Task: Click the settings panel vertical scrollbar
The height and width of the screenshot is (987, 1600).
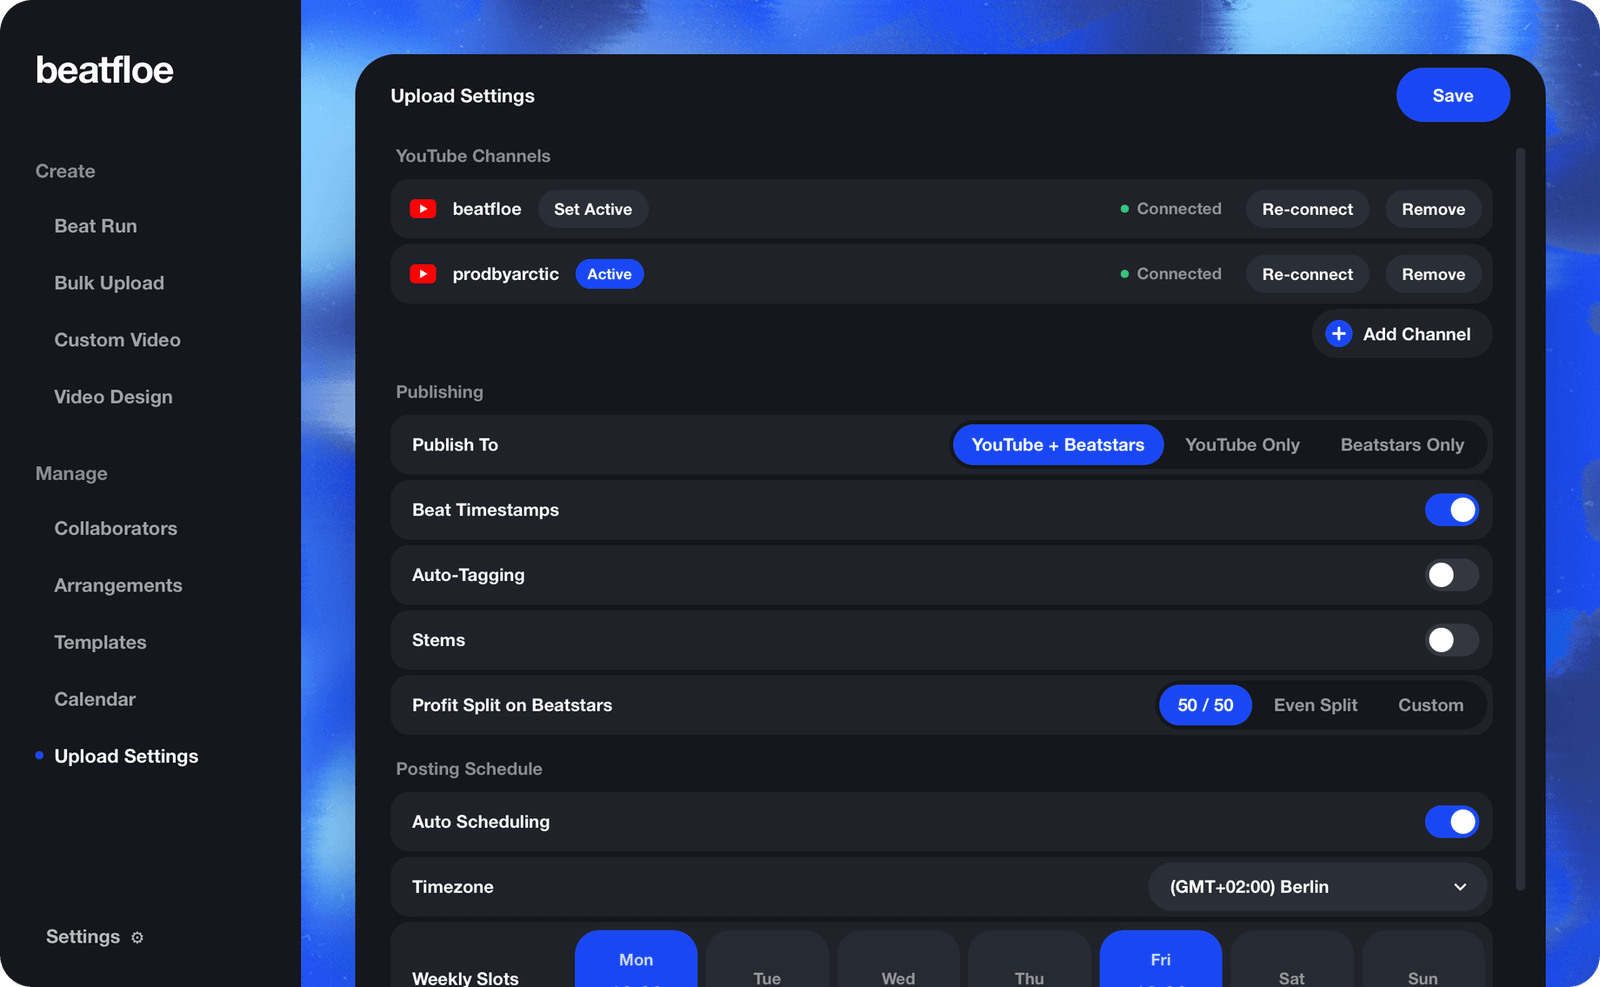Action: click(x=1520, y=519)
